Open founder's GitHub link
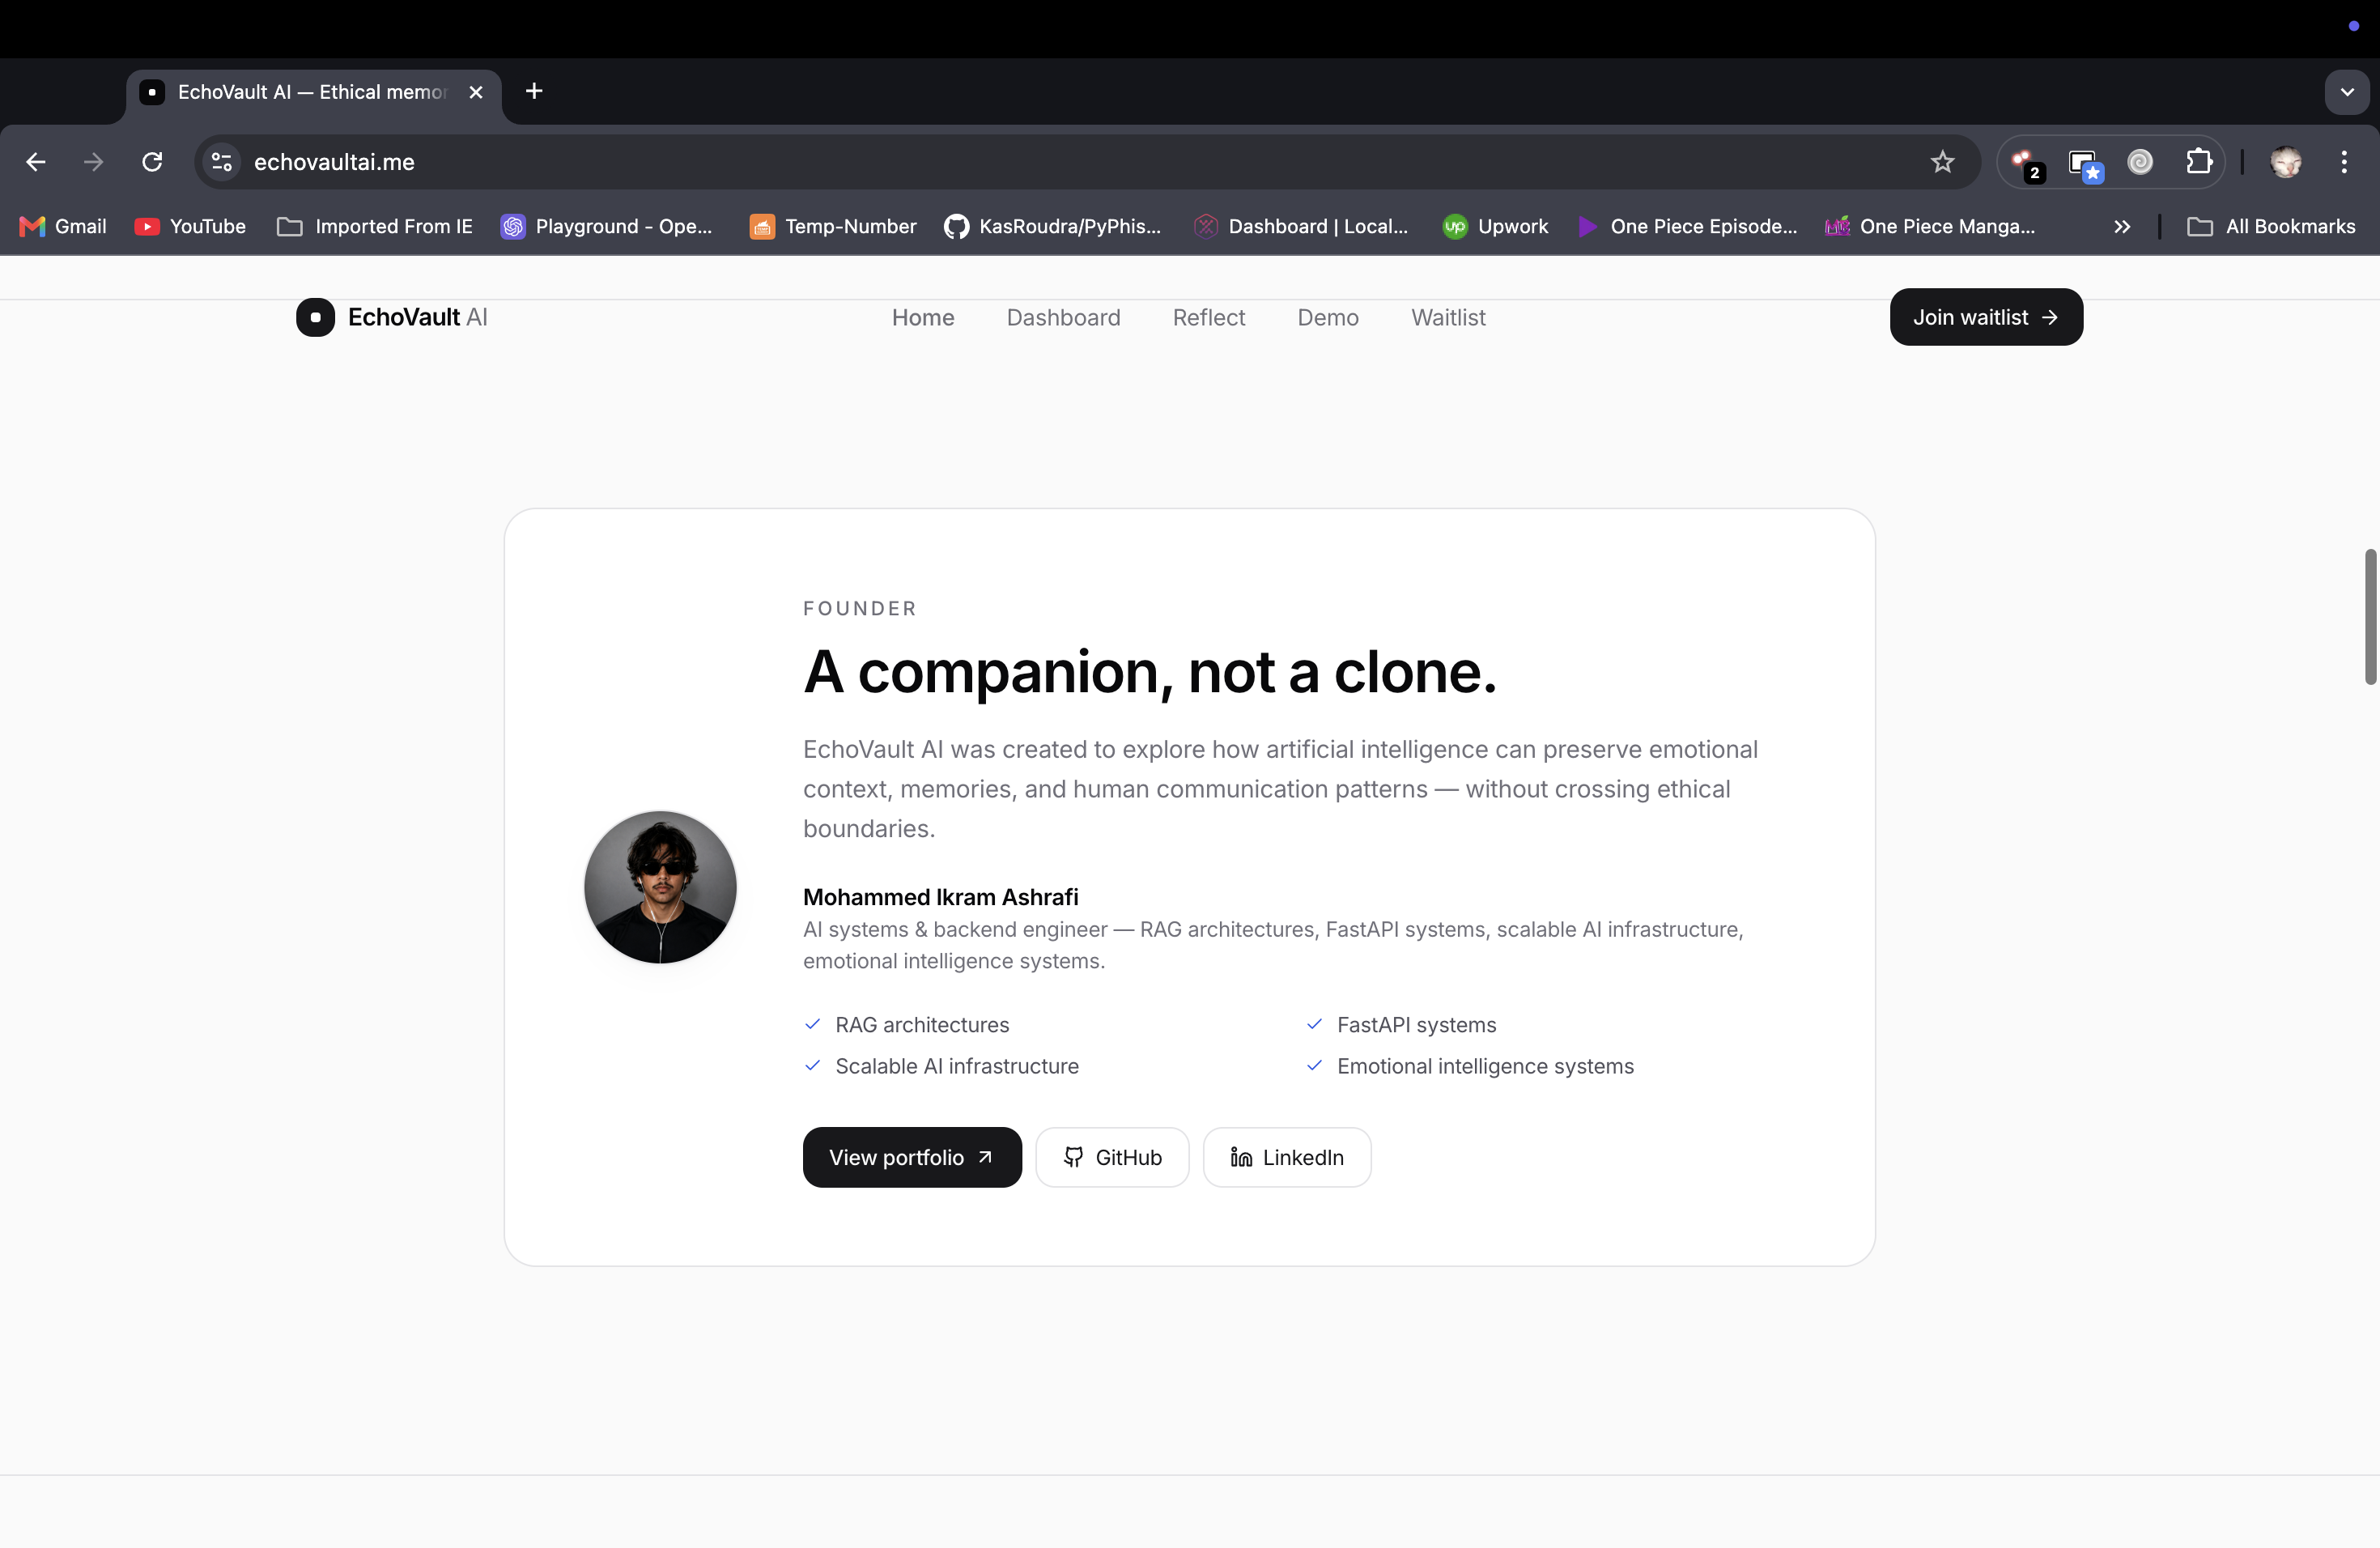The height and width of the screenshot is (1548, 2380). tap(1112, 1157)
